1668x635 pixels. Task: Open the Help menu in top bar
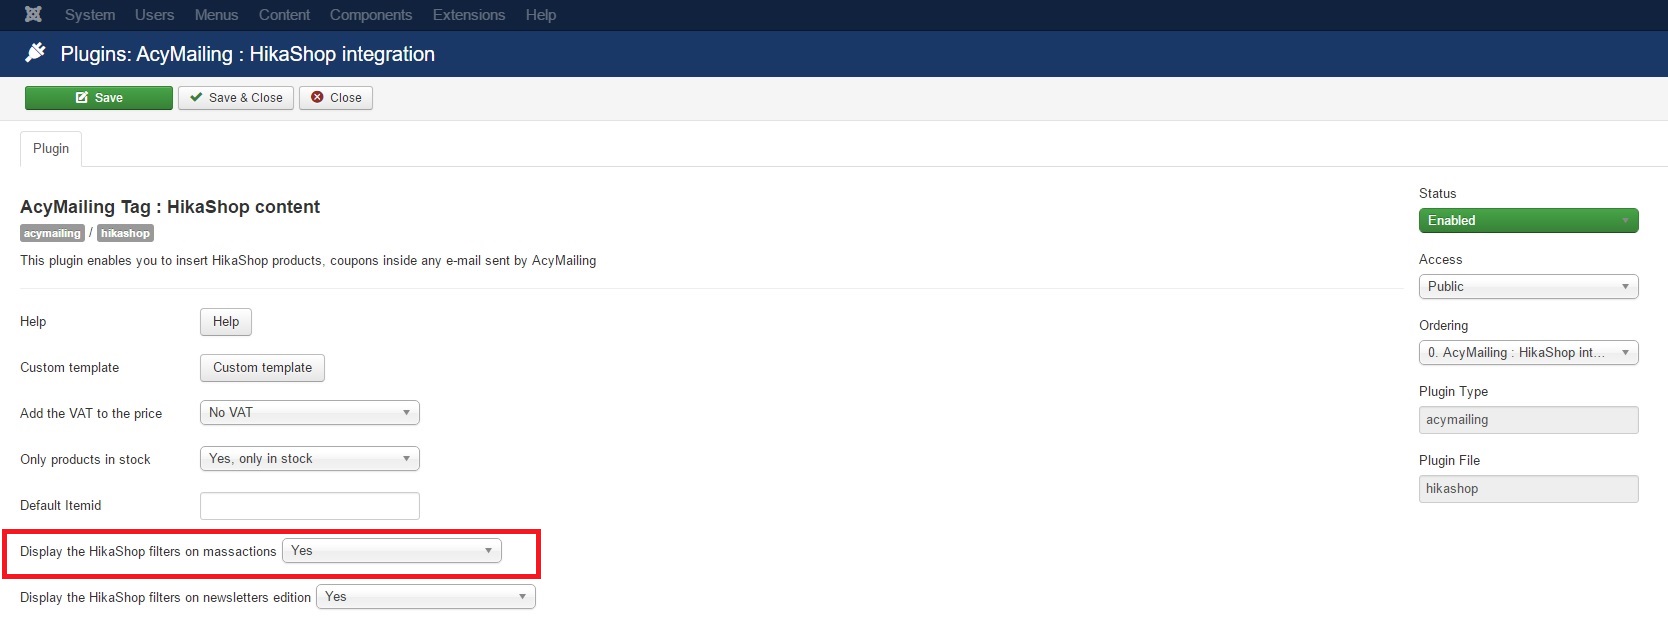coord(541,15)
